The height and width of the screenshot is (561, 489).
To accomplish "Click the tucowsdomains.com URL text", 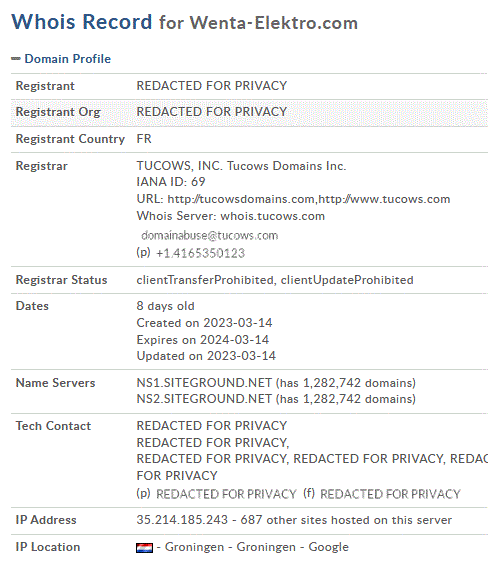I will pyautogui.click(x=241, y=199).
